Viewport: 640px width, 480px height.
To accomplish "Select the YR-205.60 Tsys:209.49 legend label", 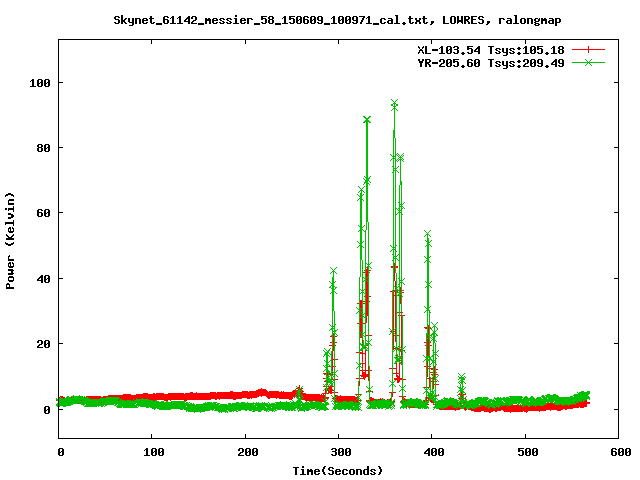I will (491, 62).
